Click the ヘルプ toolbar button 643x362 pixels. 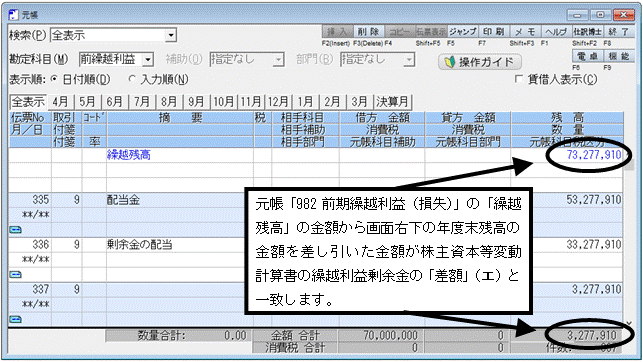click(556, 32)
